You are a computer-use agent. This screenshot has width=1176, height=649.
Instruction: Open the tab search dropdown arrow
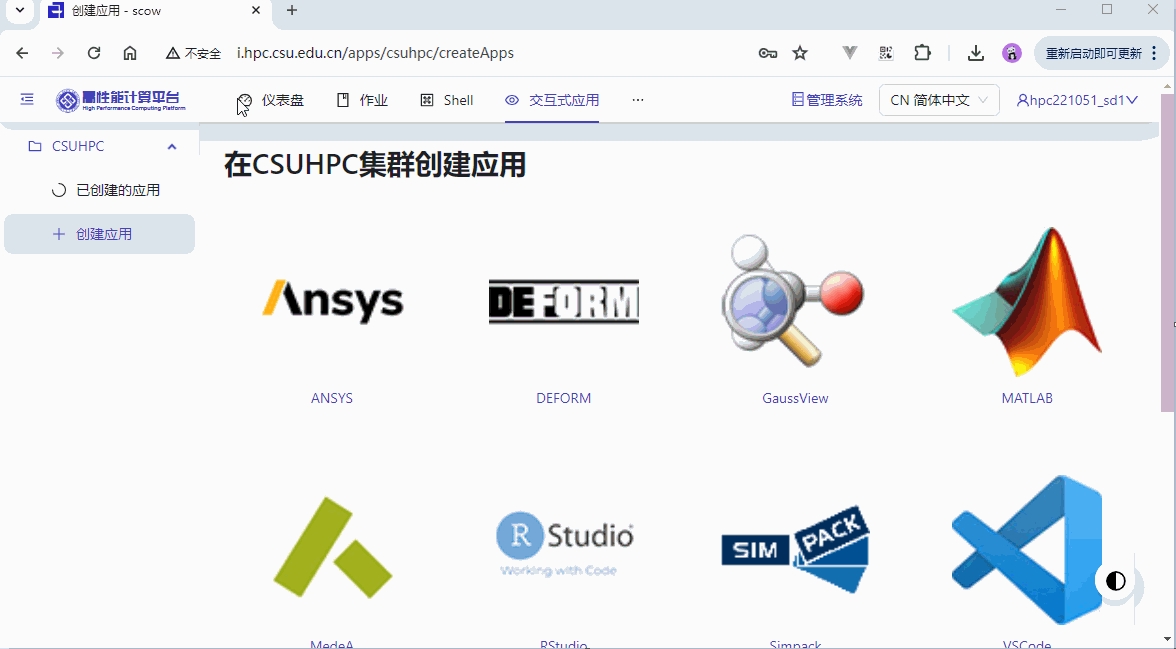(x=20, y=11)
